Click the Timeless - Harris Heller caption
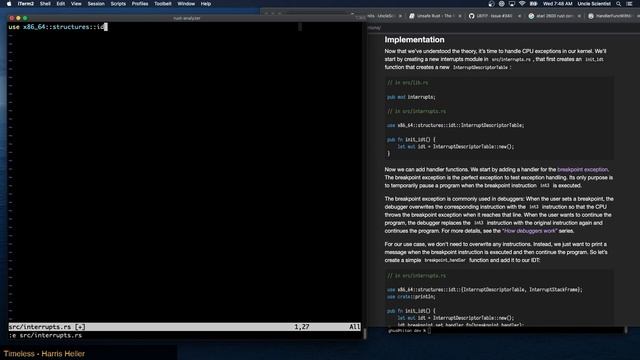Screen dimensions: 640x360 coord(44,354)
